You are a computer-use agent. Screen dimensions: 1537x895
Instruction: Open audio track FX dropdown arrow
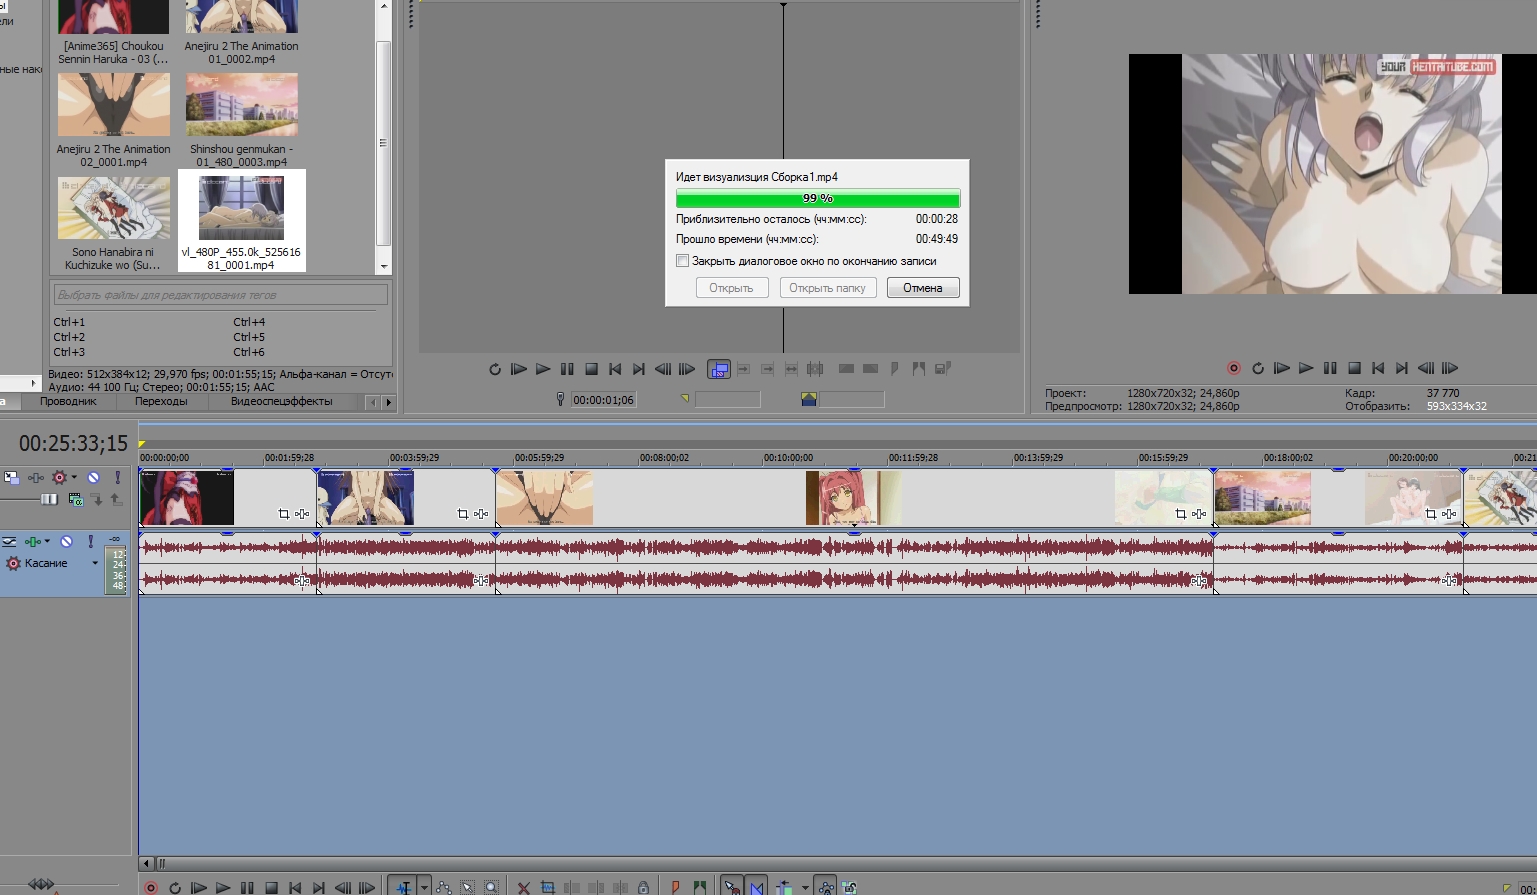47,541
